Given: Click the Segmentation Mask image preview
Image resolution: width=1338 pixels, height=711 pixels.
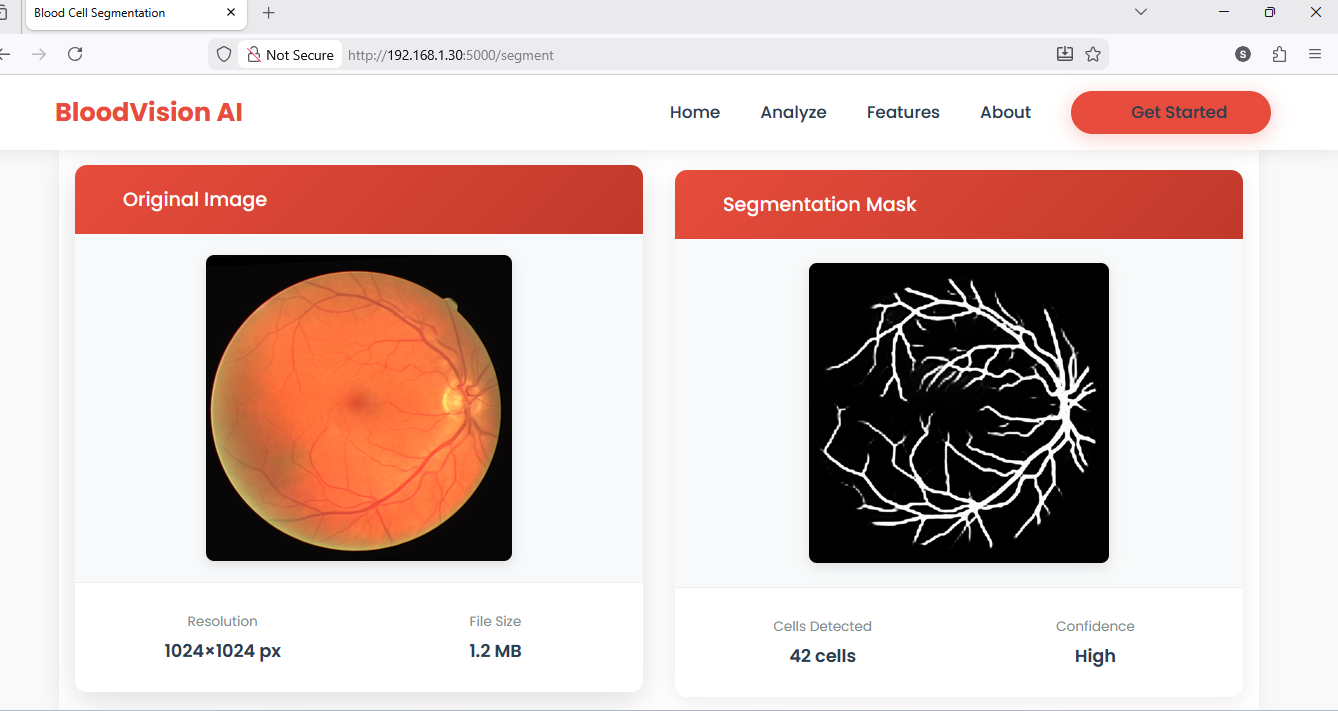Looking at the screenshot, I should (x=958, y=412).
